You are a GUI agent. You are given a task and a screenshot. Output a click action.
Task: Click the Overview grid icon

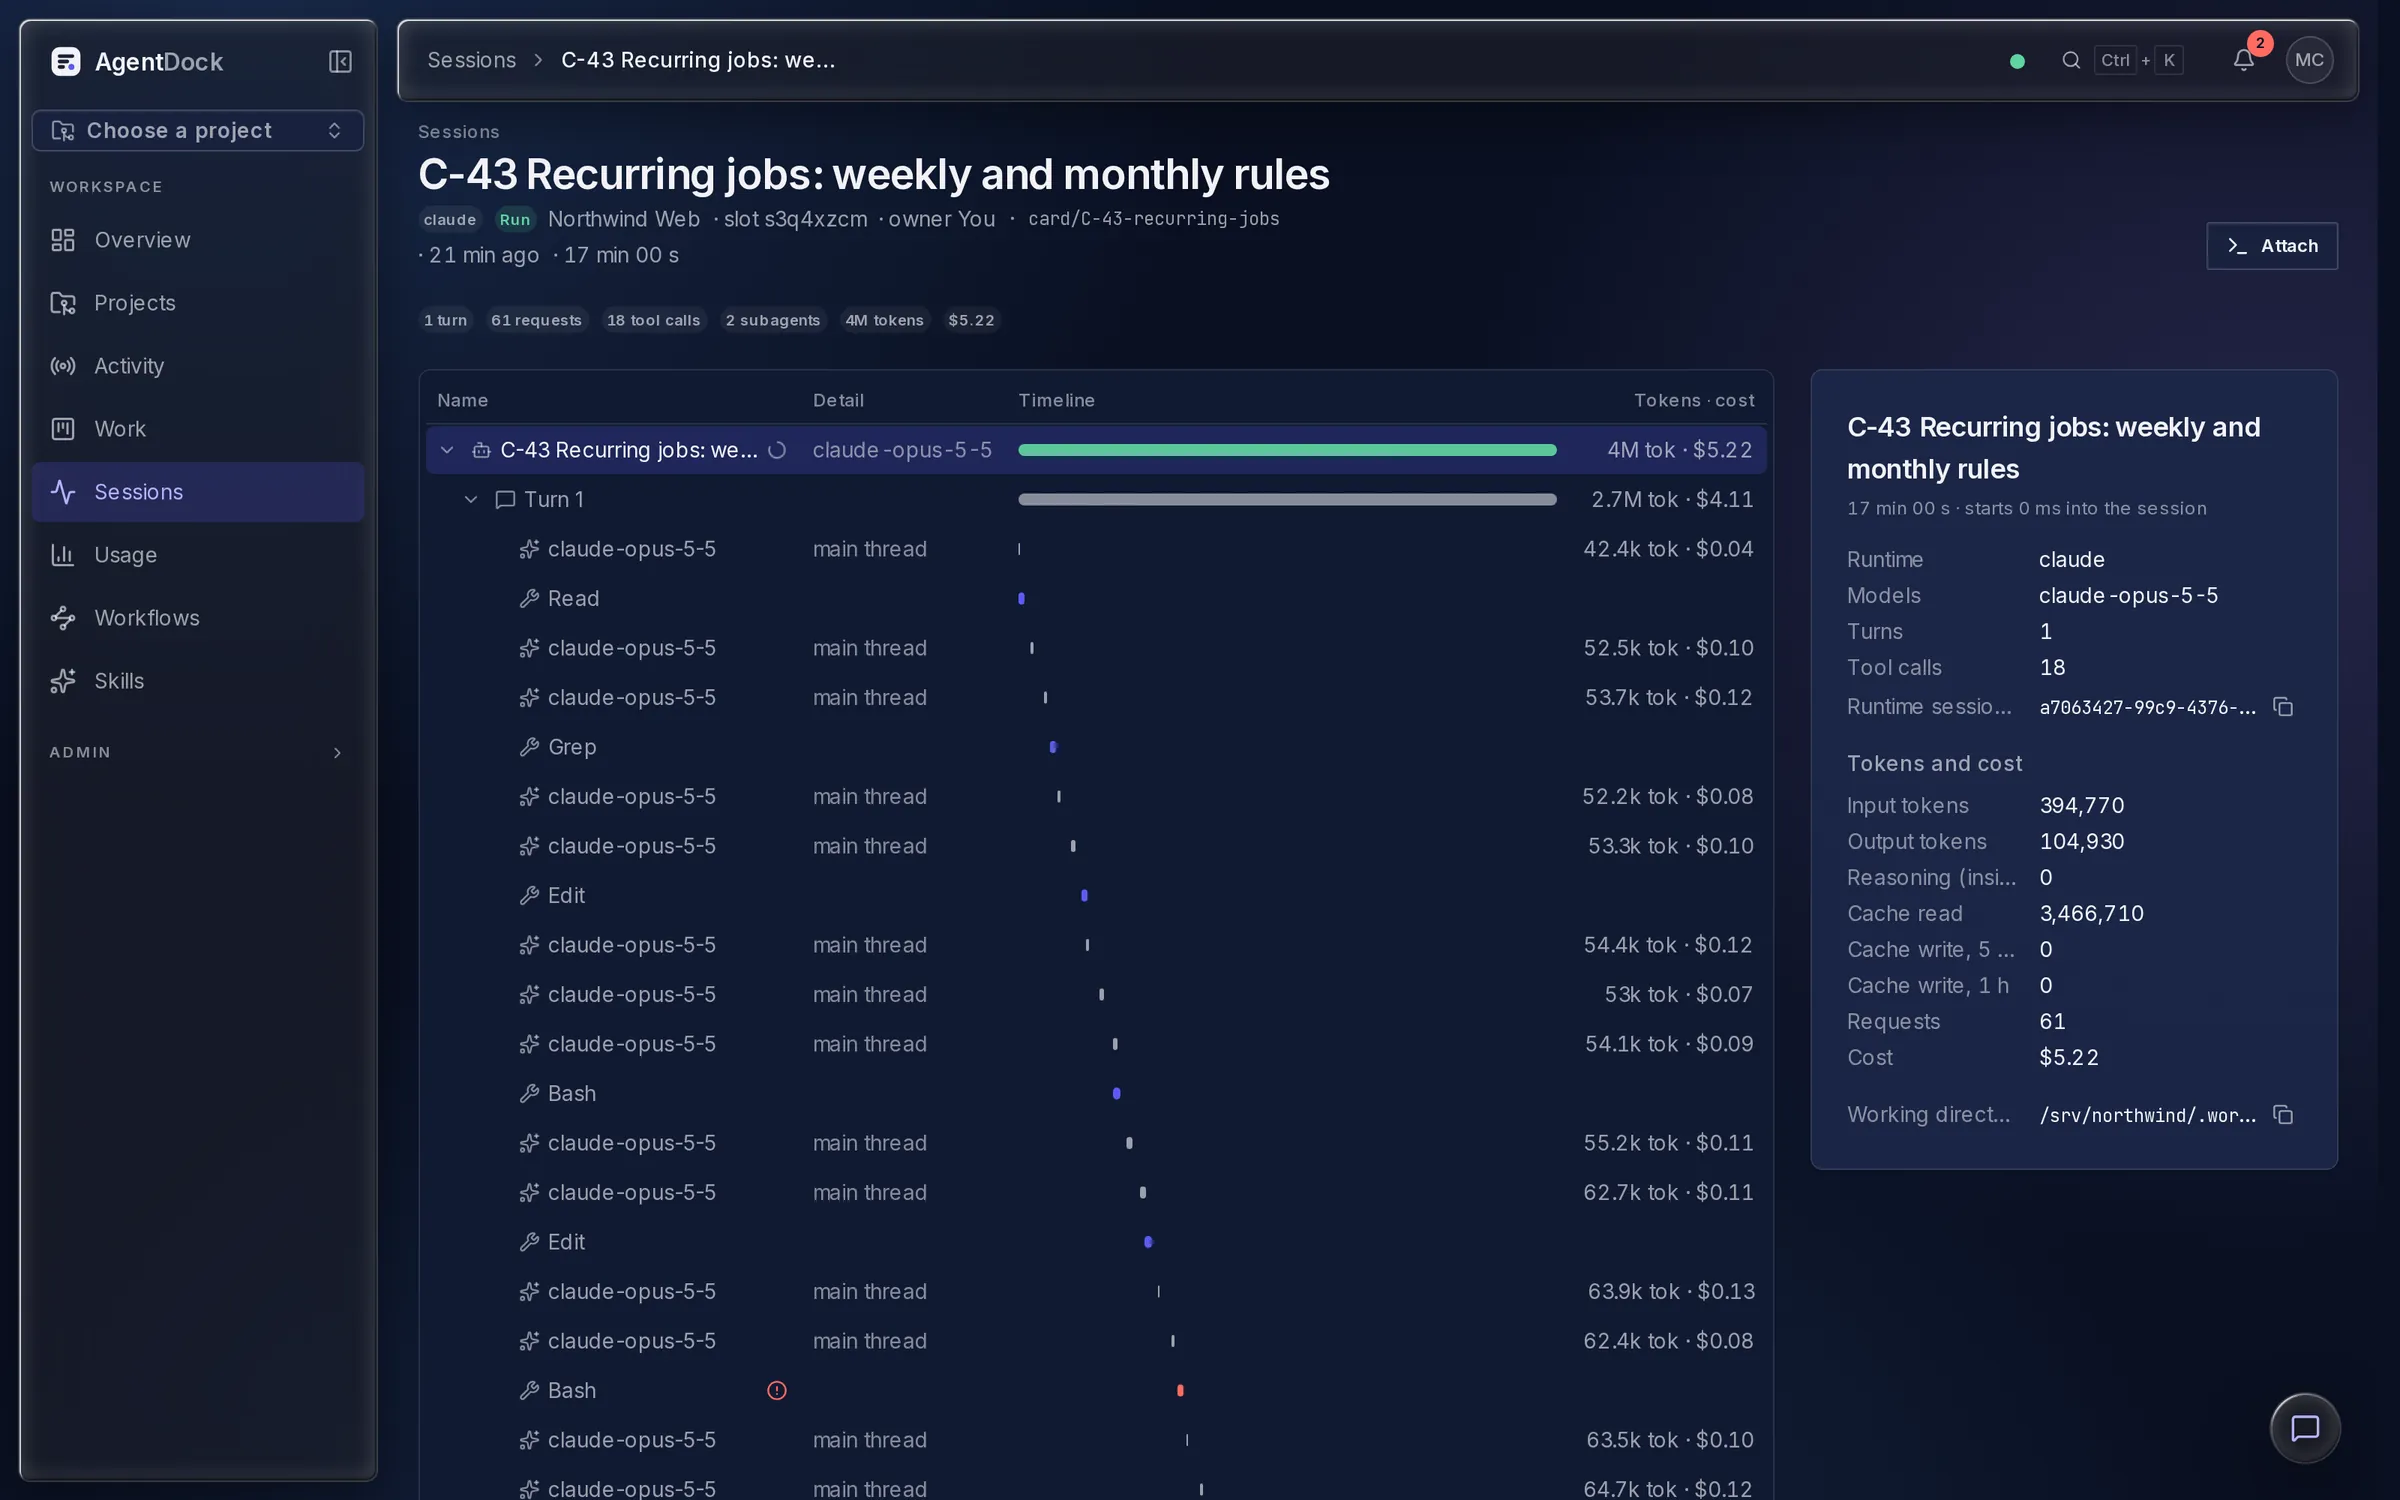click(x=63, y=240)
